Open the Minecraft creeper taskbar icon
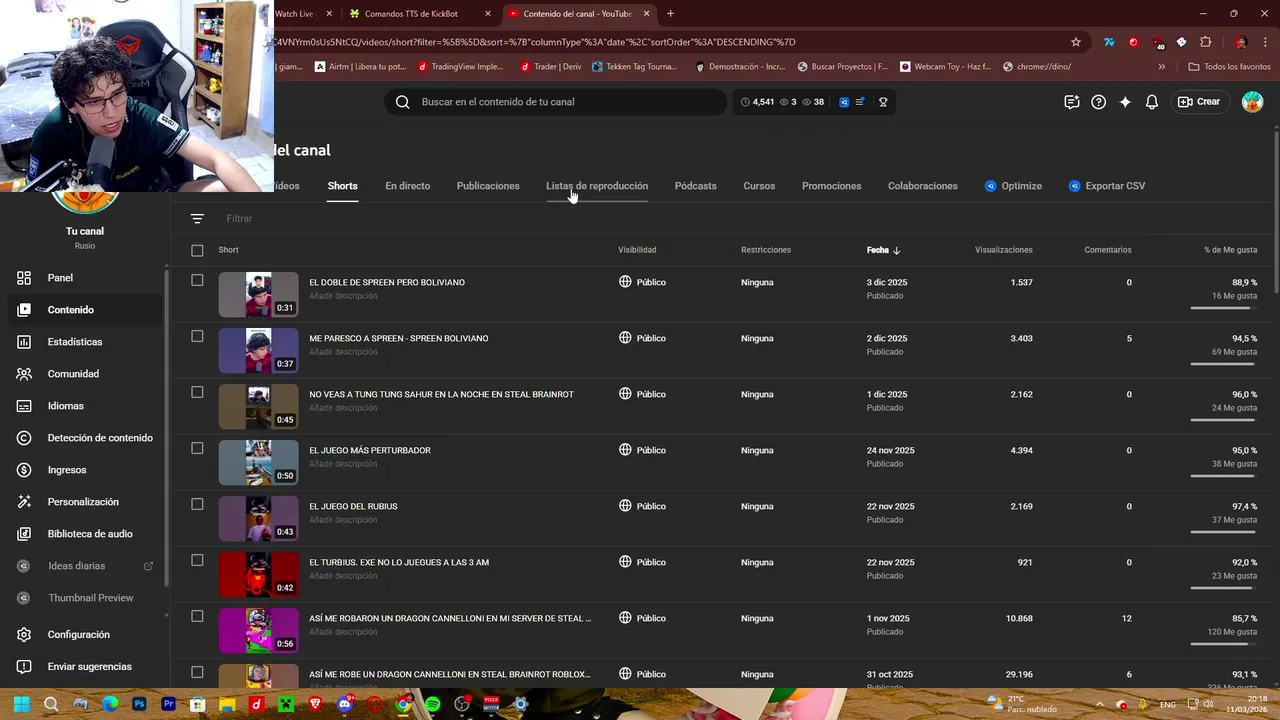This screenshot has width=1280, height=720. click(x=286, y=704)
